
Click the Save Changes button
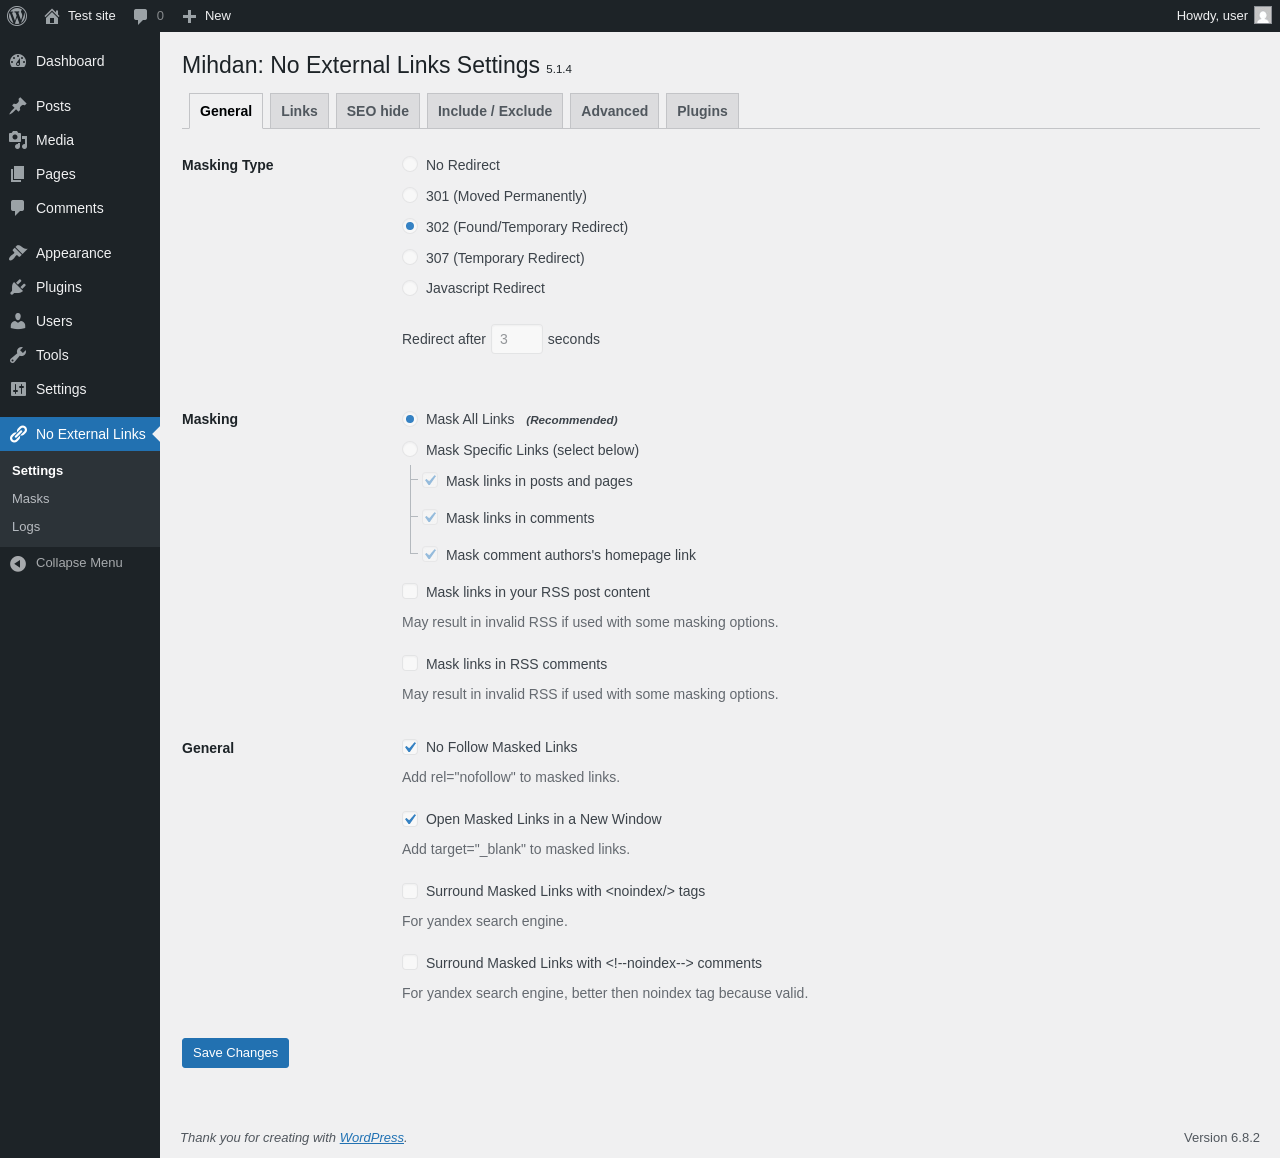[235, 1053]
